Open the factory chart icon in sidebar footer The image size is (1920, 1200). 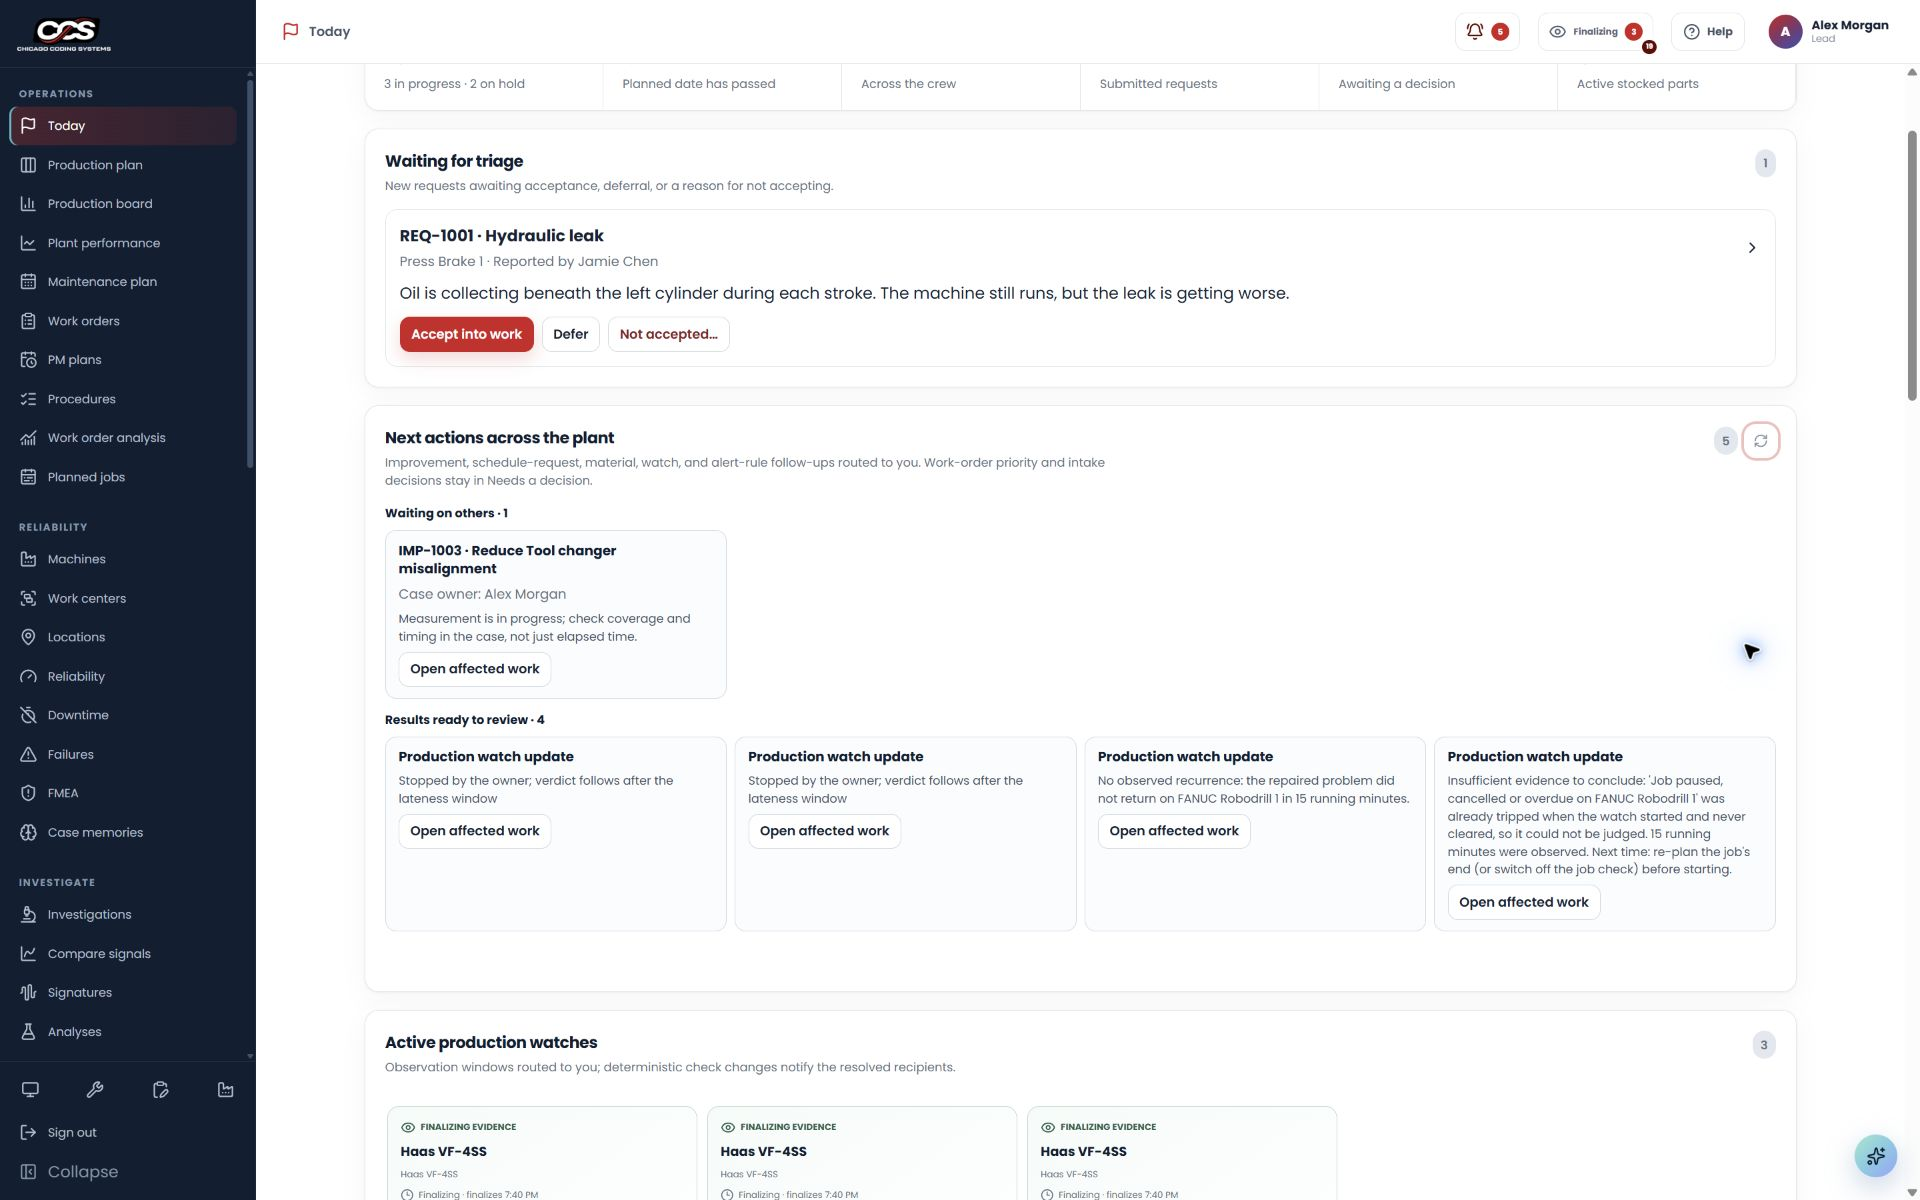(x=225, y=1090)
